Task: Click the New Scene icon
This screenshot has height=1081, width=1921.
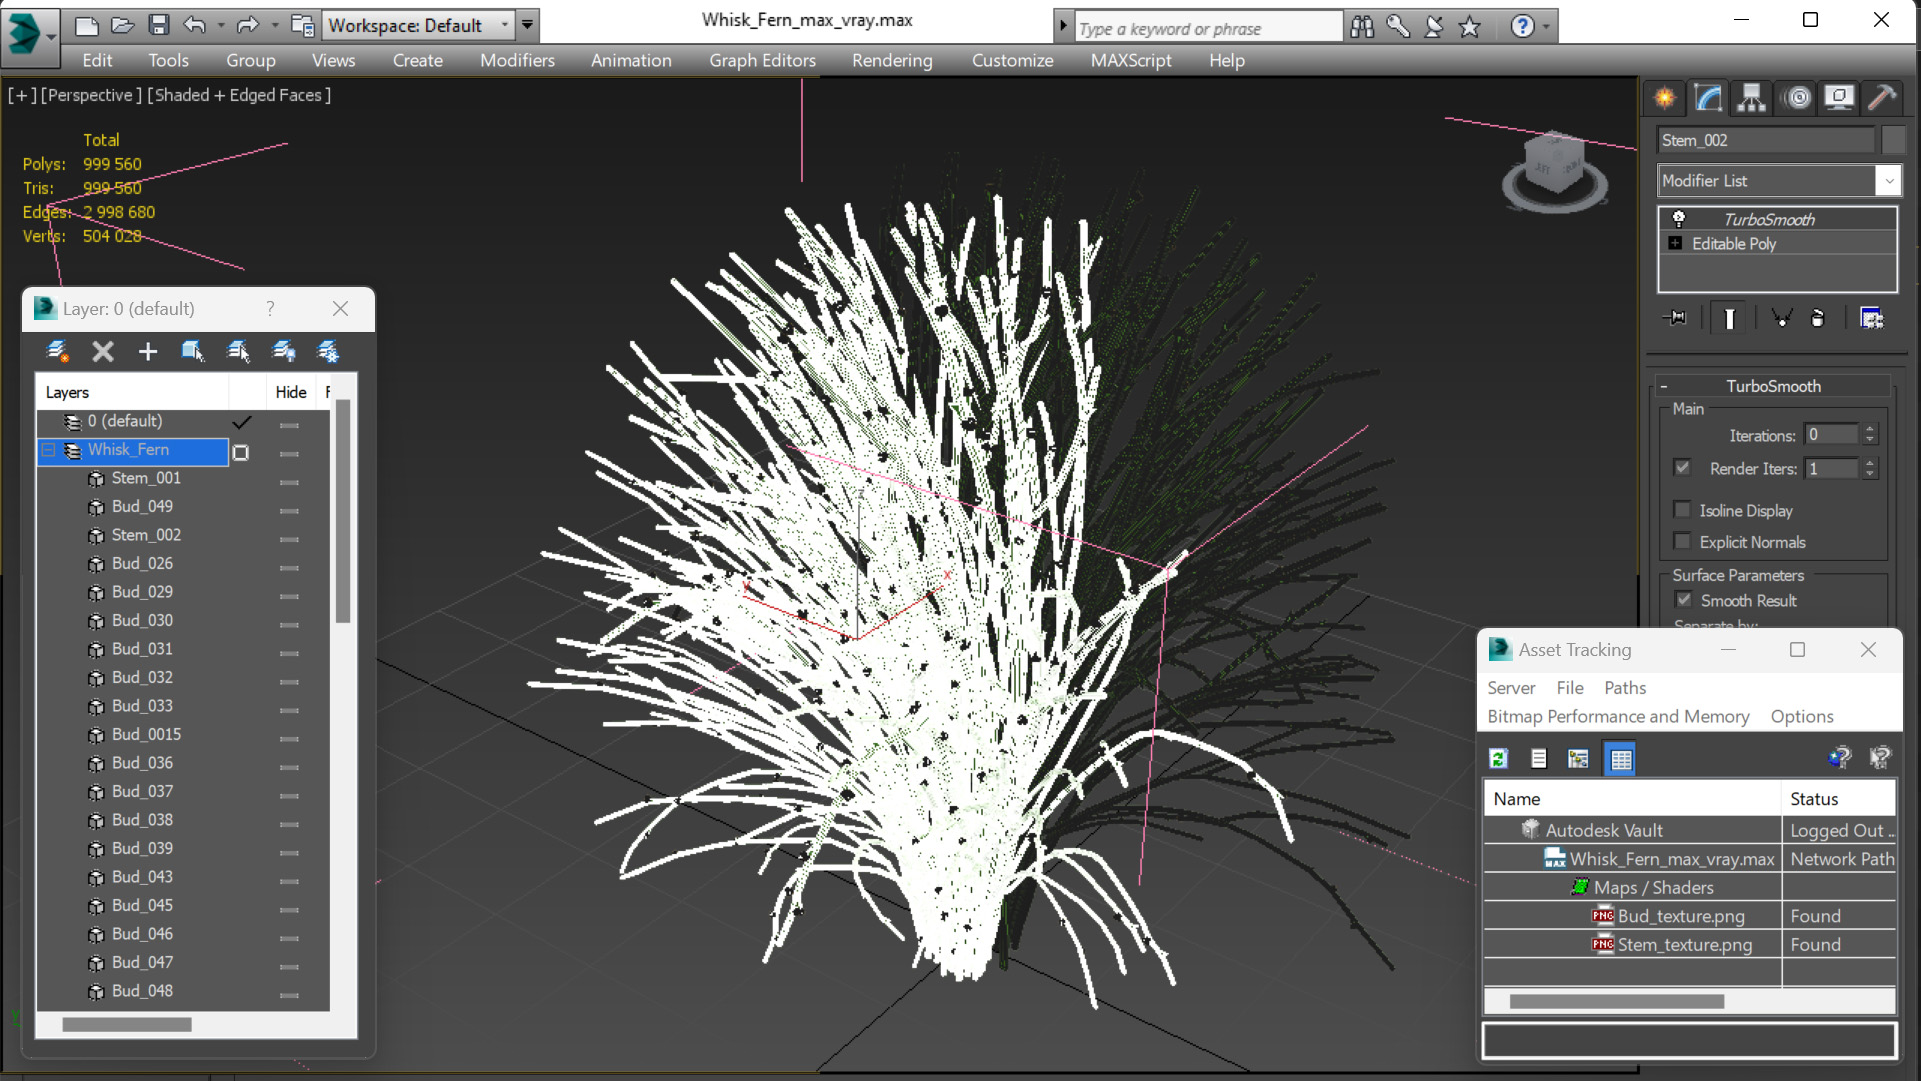Action: [87, 25]
